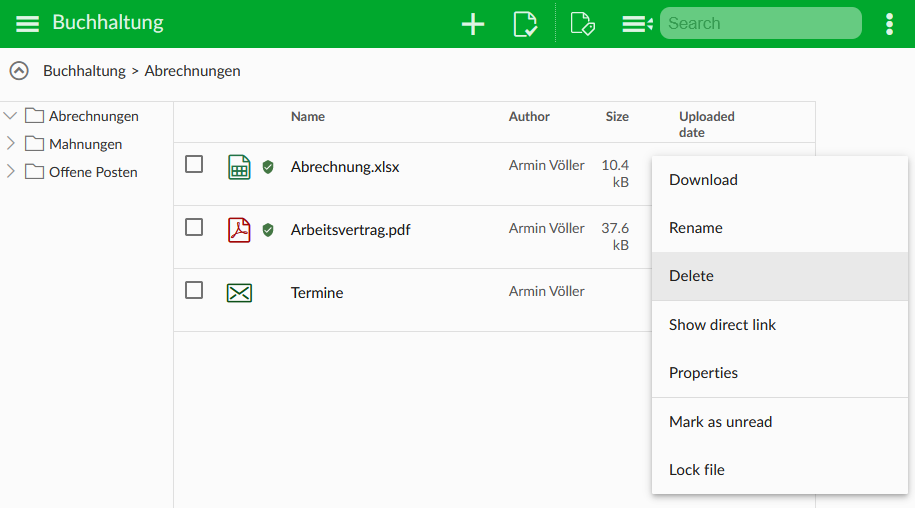Tick the checkbox for Termine

pos(194,290)
